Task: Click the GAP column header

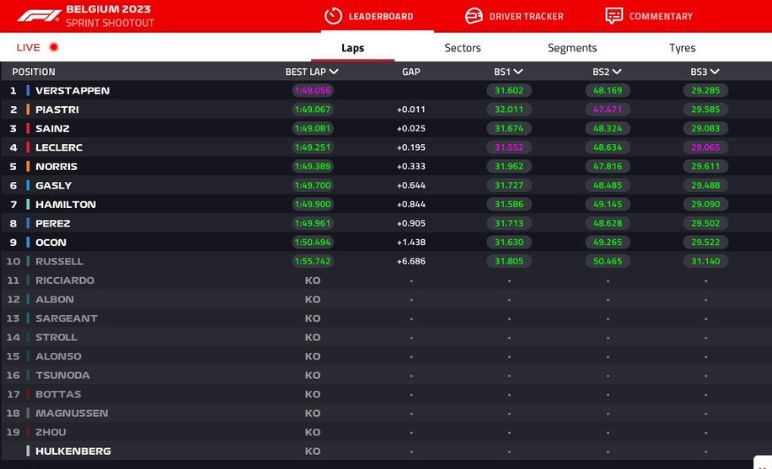Action: click(411, 72)
